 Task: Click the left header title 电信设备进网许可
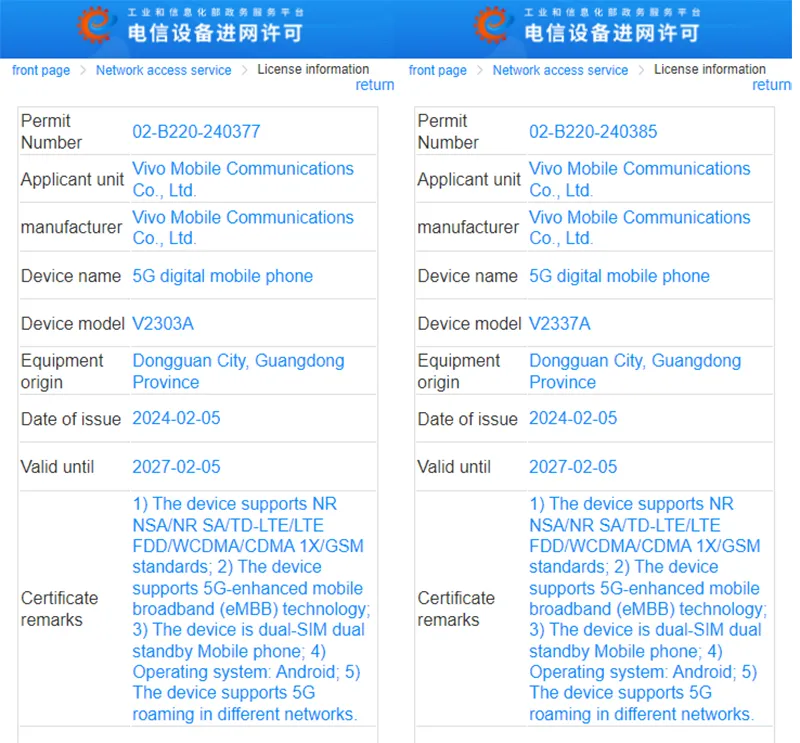coord(215,33)
